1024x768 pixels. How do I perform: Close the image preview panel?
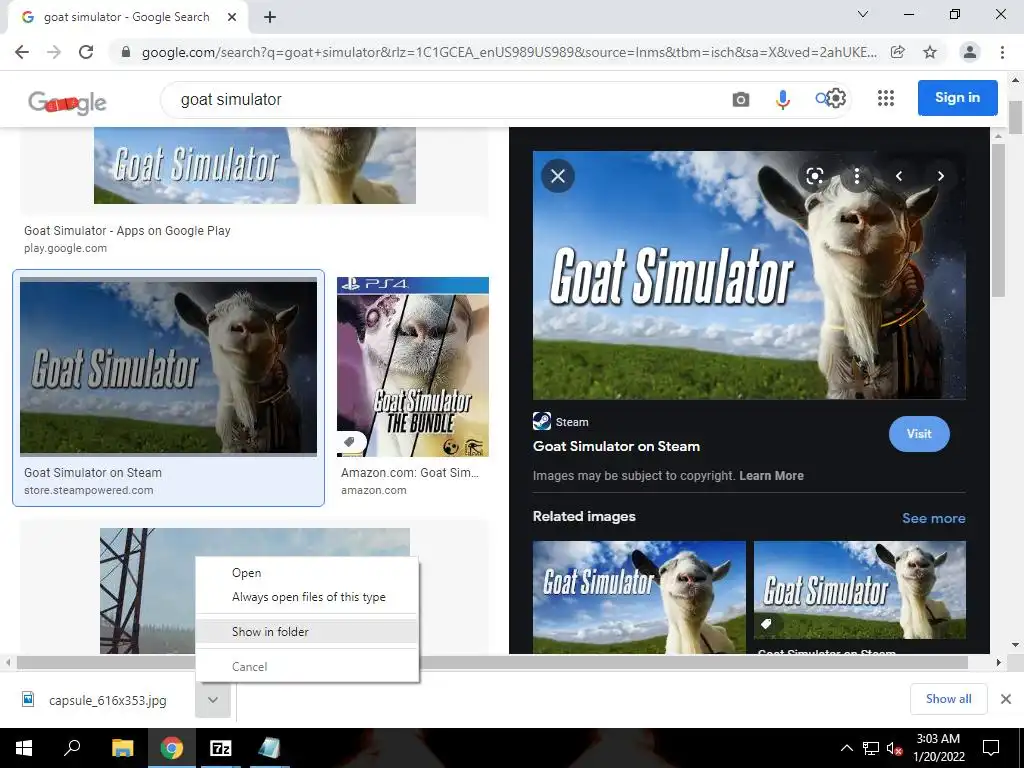[558, 176]
